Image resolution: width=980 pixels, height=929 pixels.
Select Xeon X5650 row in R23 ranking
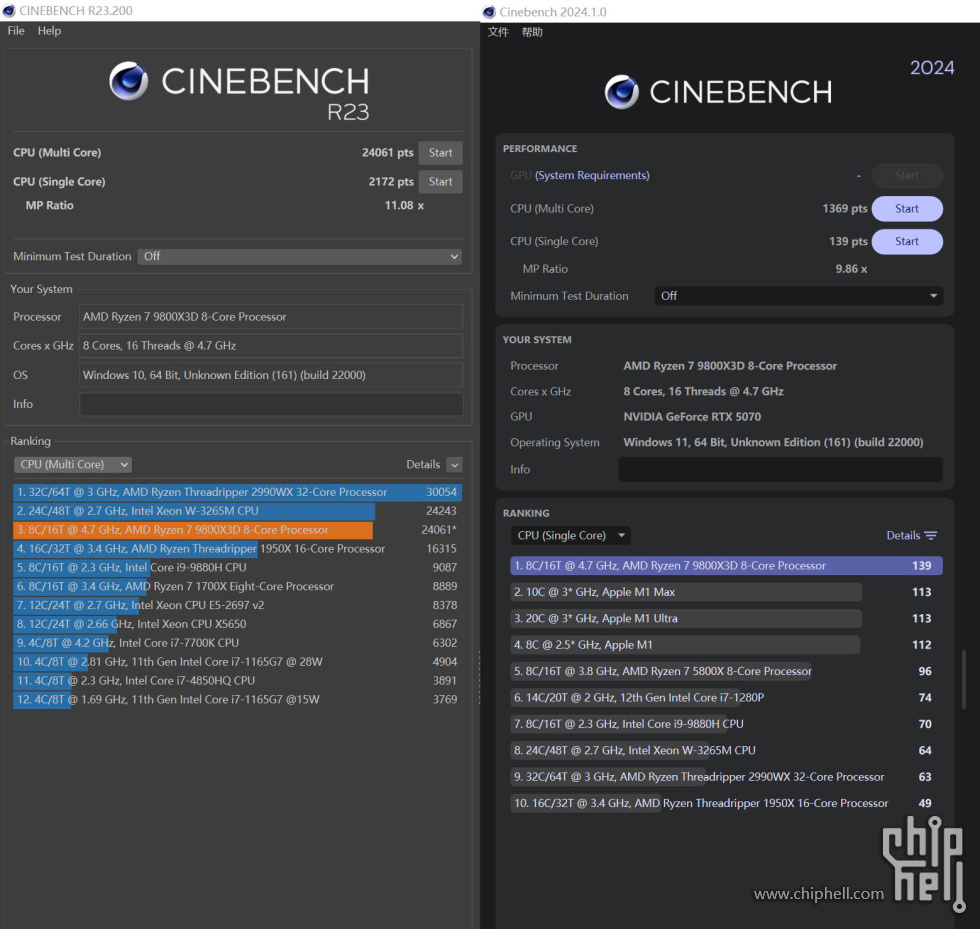pos(238,624)
